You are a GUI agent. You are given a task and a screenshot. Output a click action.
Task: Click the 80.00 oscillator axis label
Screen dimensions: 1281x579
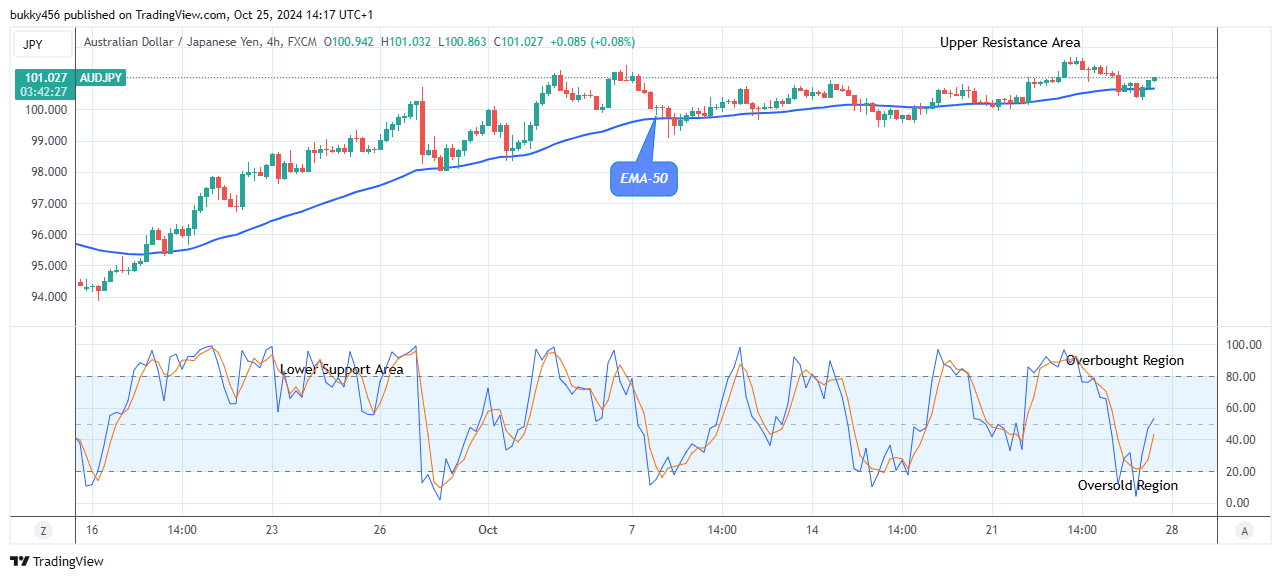pos(1240,376)
